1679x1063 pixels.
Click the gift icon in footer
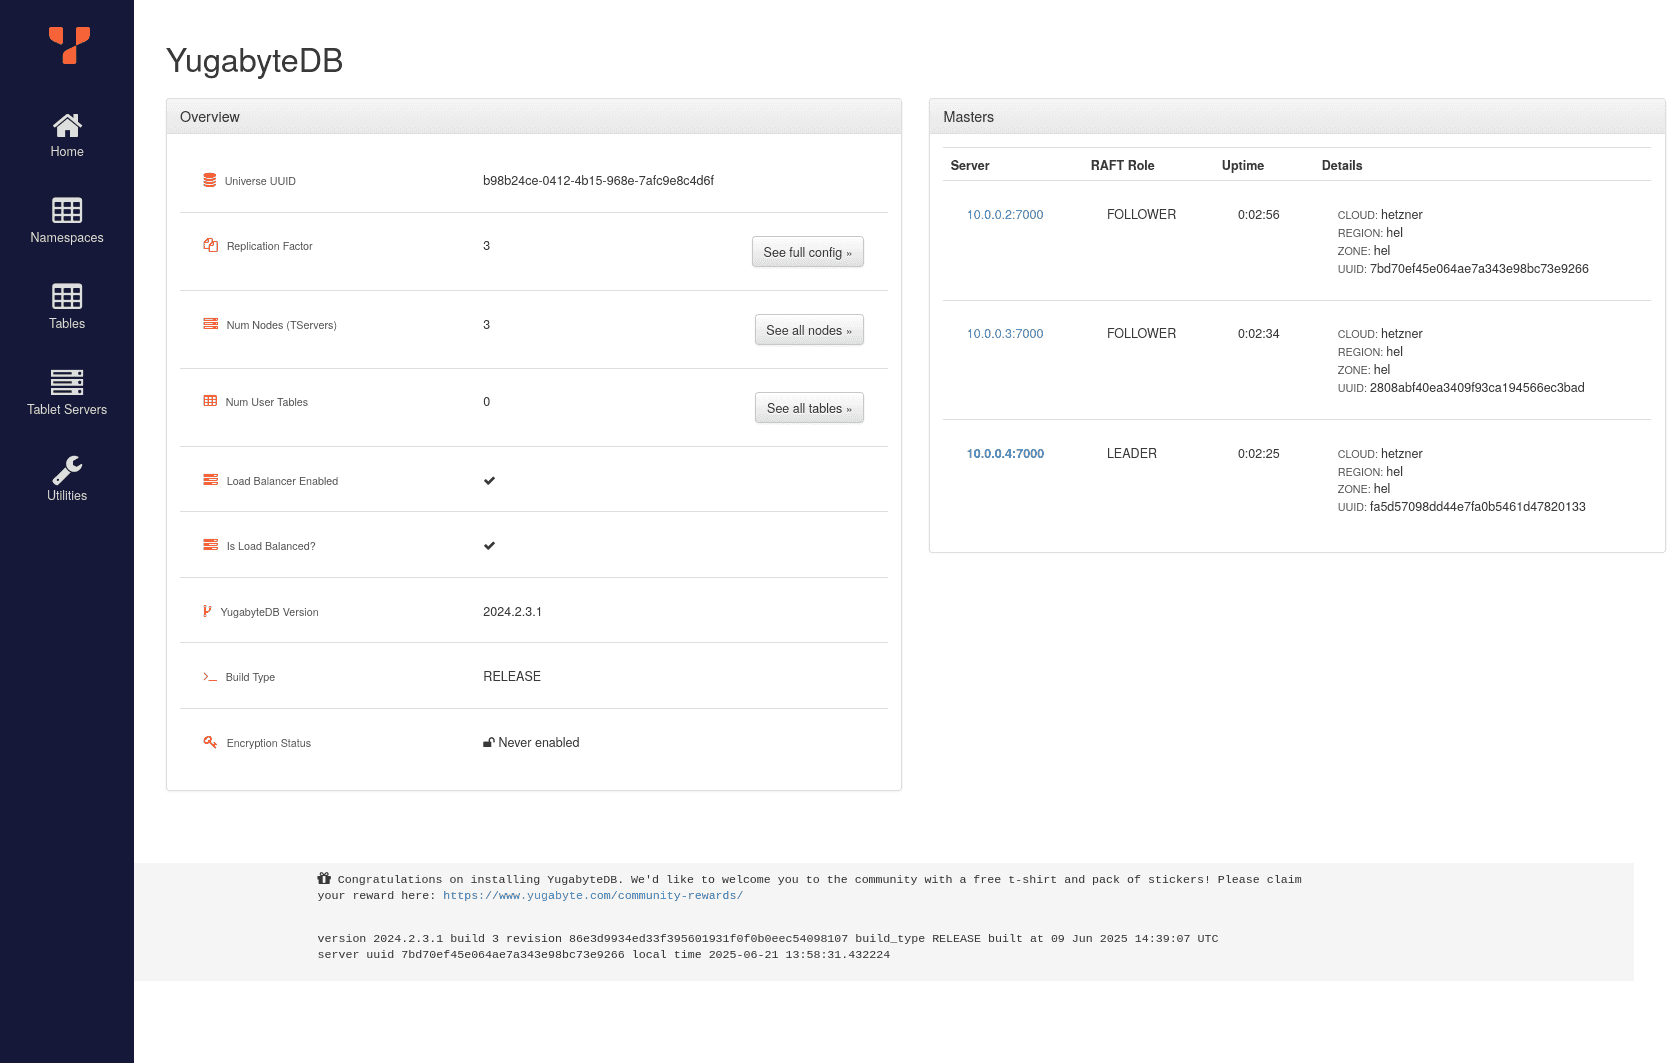(x=324, y=878)
